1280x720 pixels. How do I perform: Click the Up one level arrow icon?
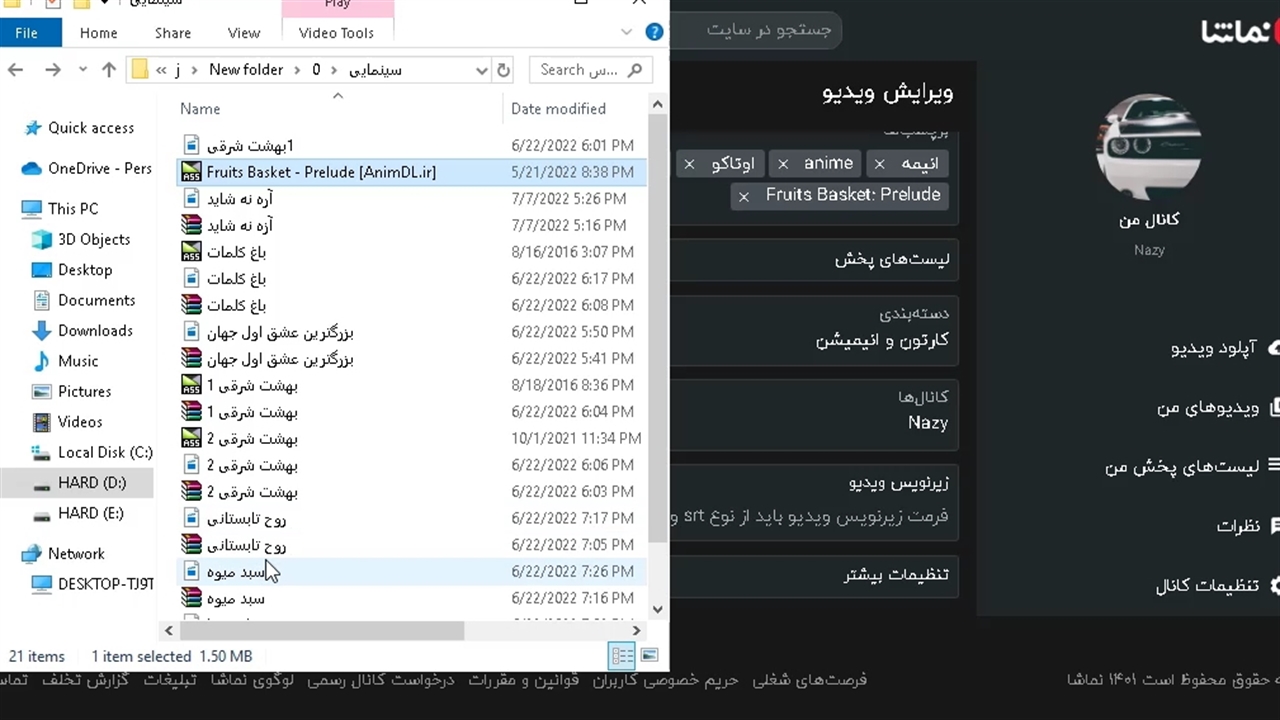pos(109,70)
